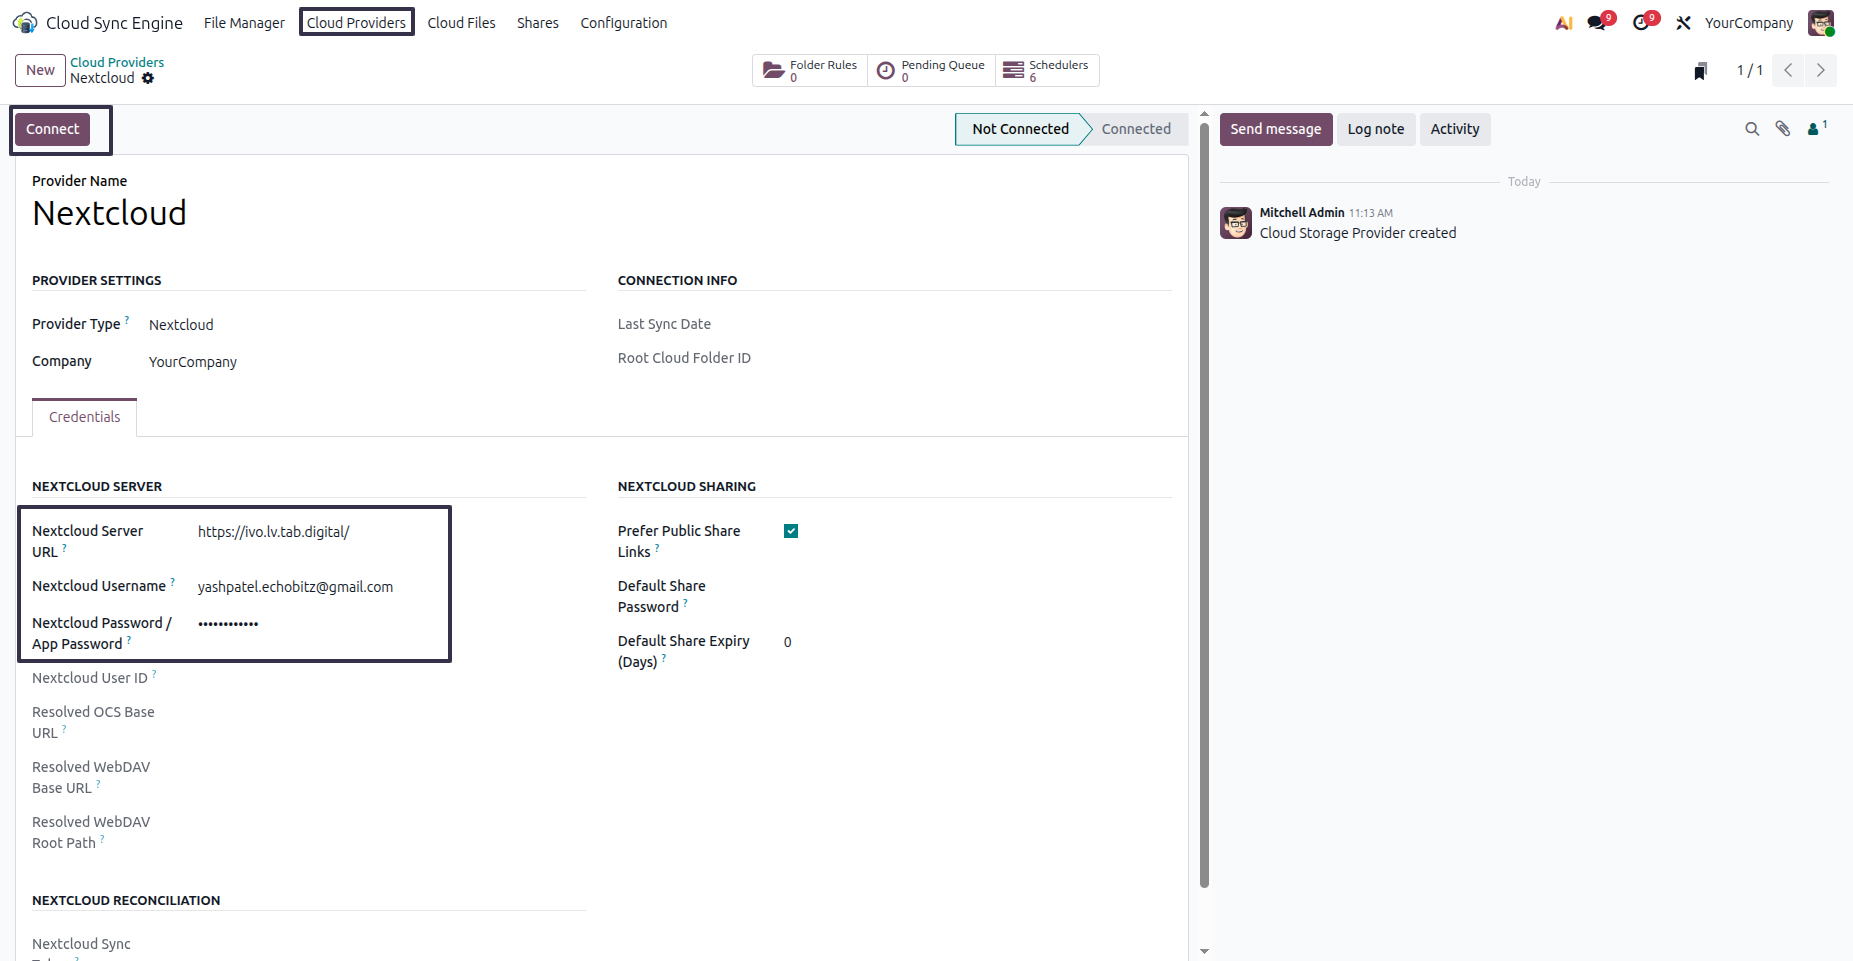Click the Default Share Expiry value field
The height and width of the screenshot is (961, 1853).
coord(977,642)
